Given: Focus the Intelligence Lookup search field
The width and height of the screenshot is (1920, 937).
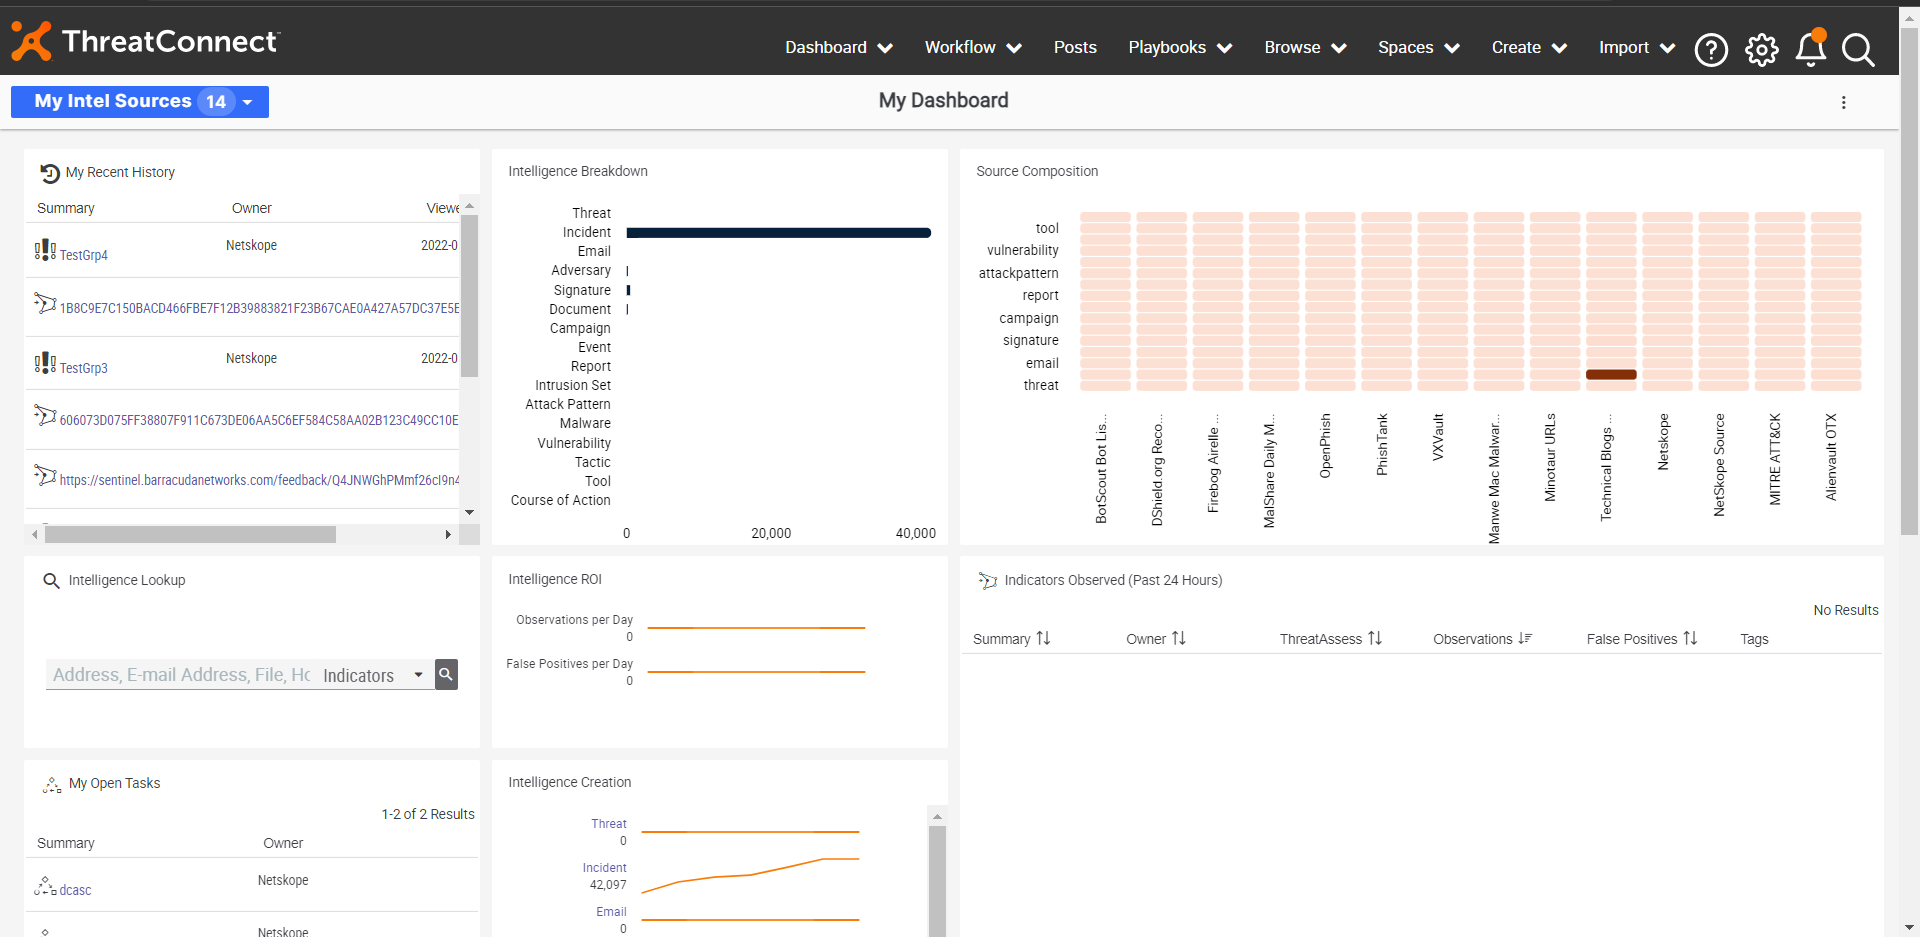Looking at the screenshot, I should [x=181, y=676].
